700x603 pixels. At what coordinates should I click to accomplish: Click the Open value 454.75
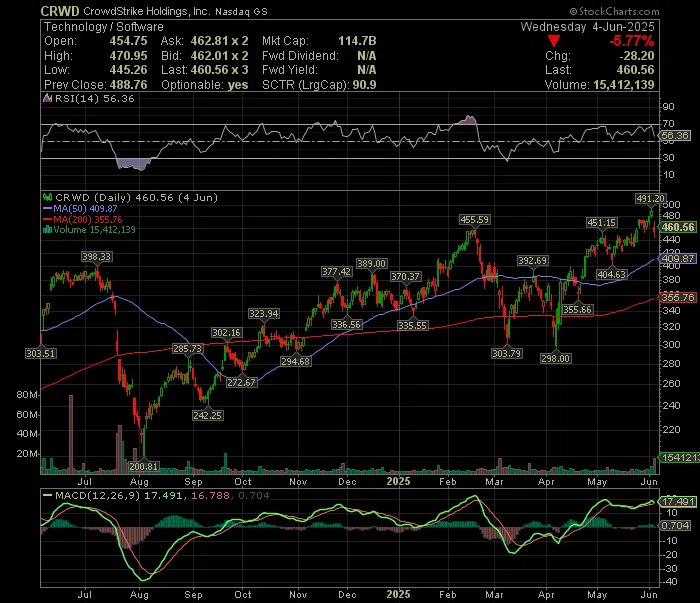click(129, 41)
